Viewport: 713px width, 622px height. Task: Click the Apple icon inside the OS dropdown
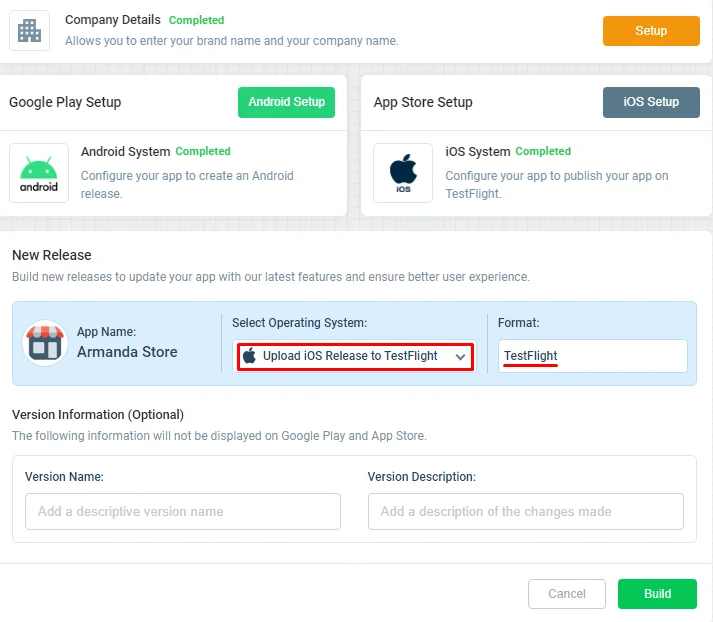(x=249, y=356)
